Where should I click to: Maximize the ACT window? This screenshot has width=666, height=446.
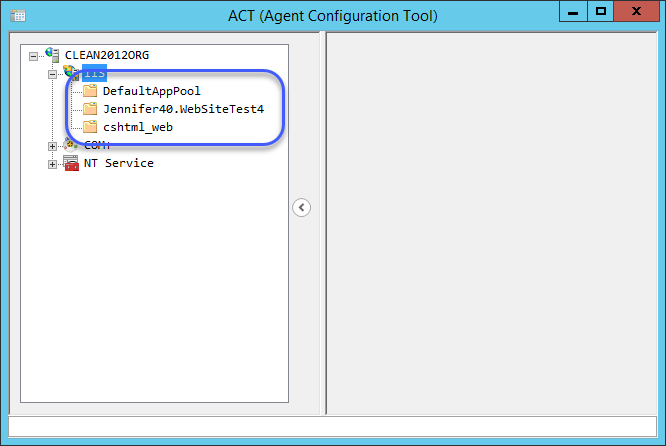[x=600, y=11]
